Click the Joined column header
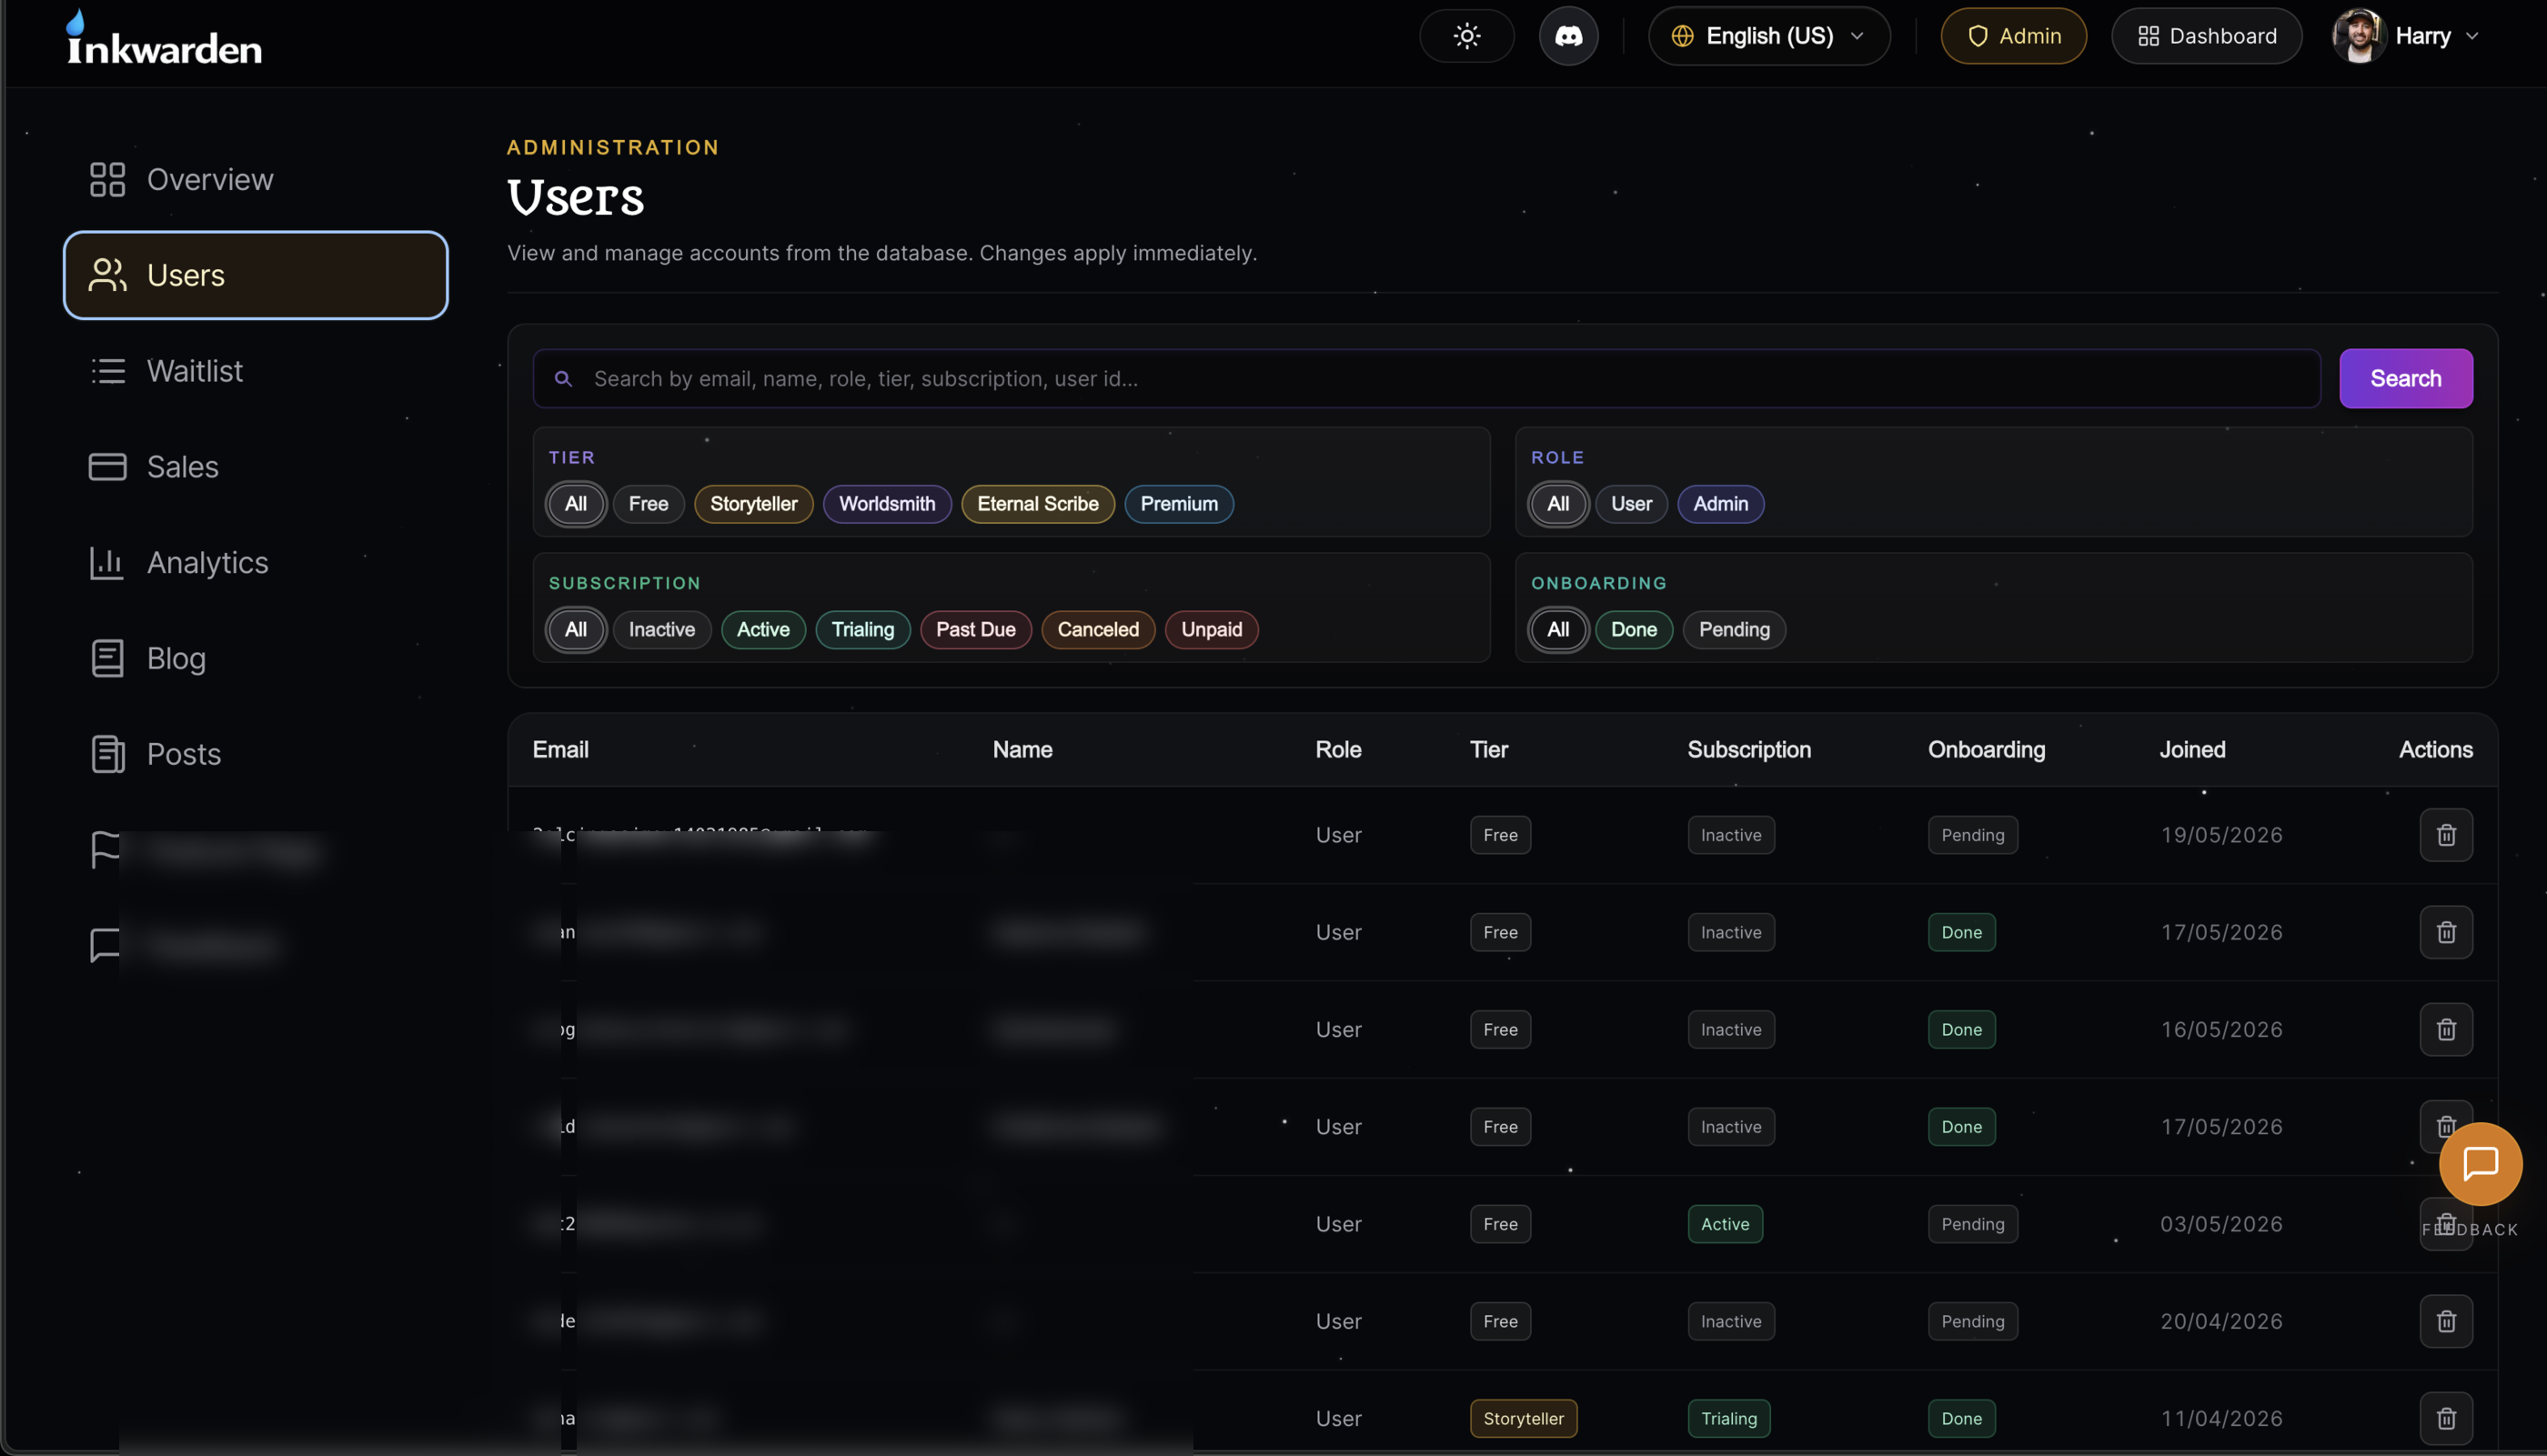Image resolution: width=2547 pixels, height=1456 pixels. tap(2192, 750)
